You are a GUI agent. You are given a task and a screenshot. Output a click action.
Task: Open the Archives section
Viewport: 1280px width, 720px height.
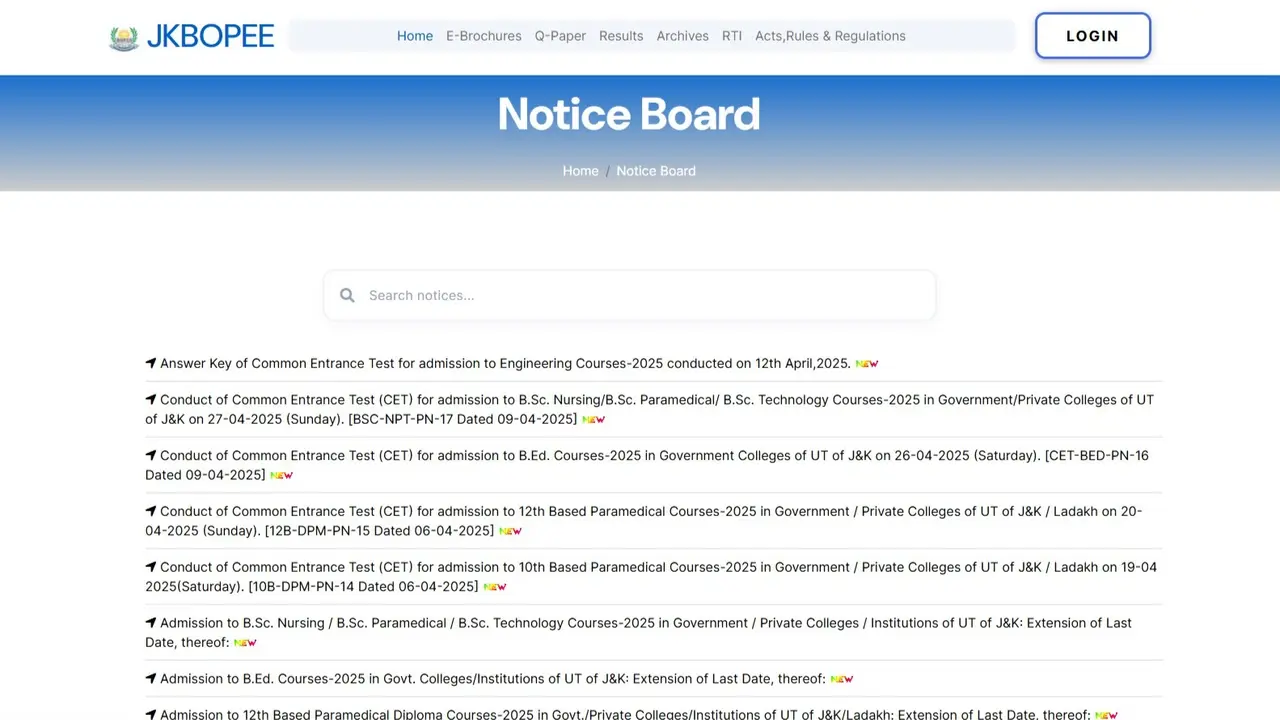pyautogui.click(x=682, y=36)
